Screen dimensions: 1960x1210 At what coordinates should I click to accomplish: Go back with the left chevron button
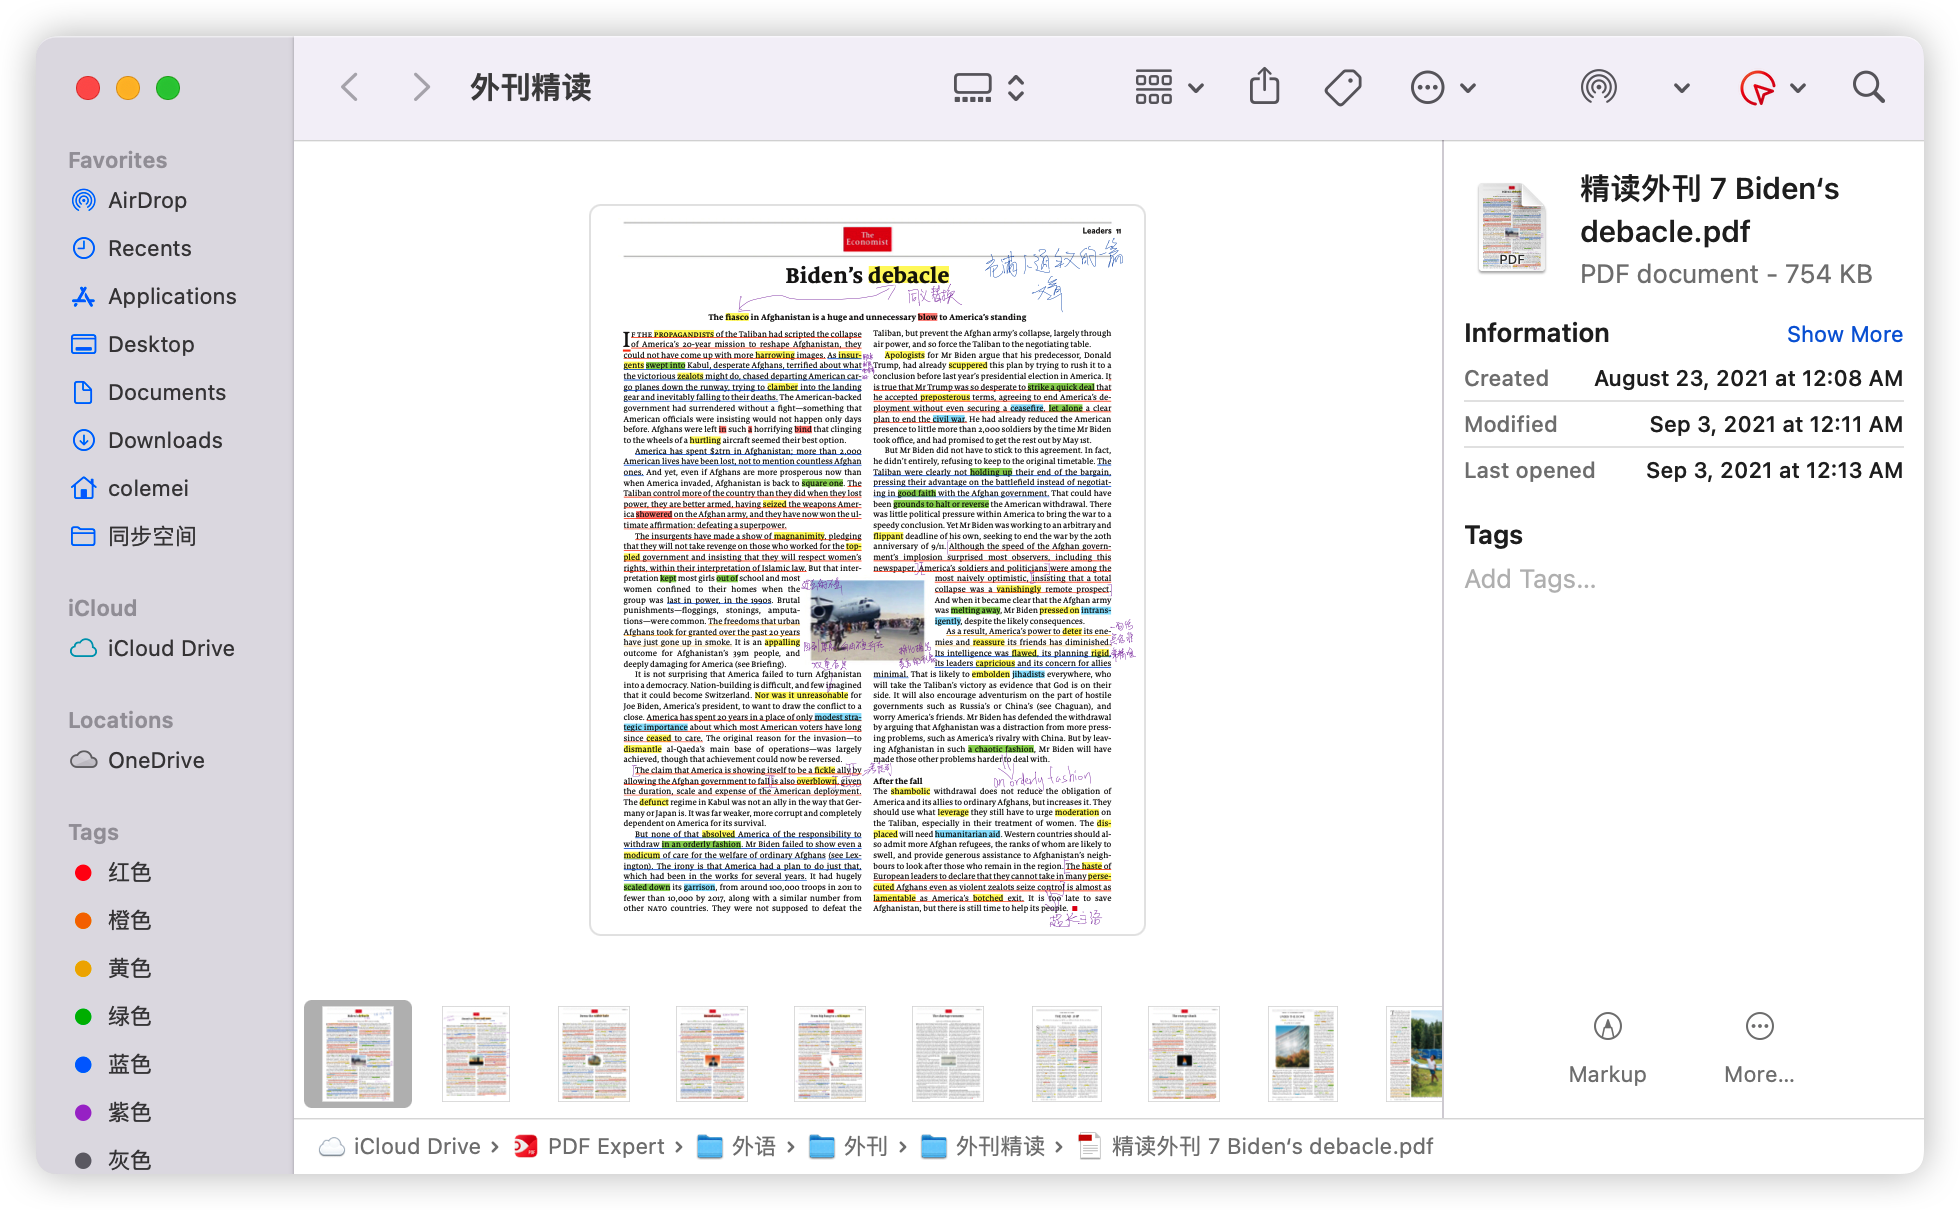pyautogui.click(x=350, y=88)
